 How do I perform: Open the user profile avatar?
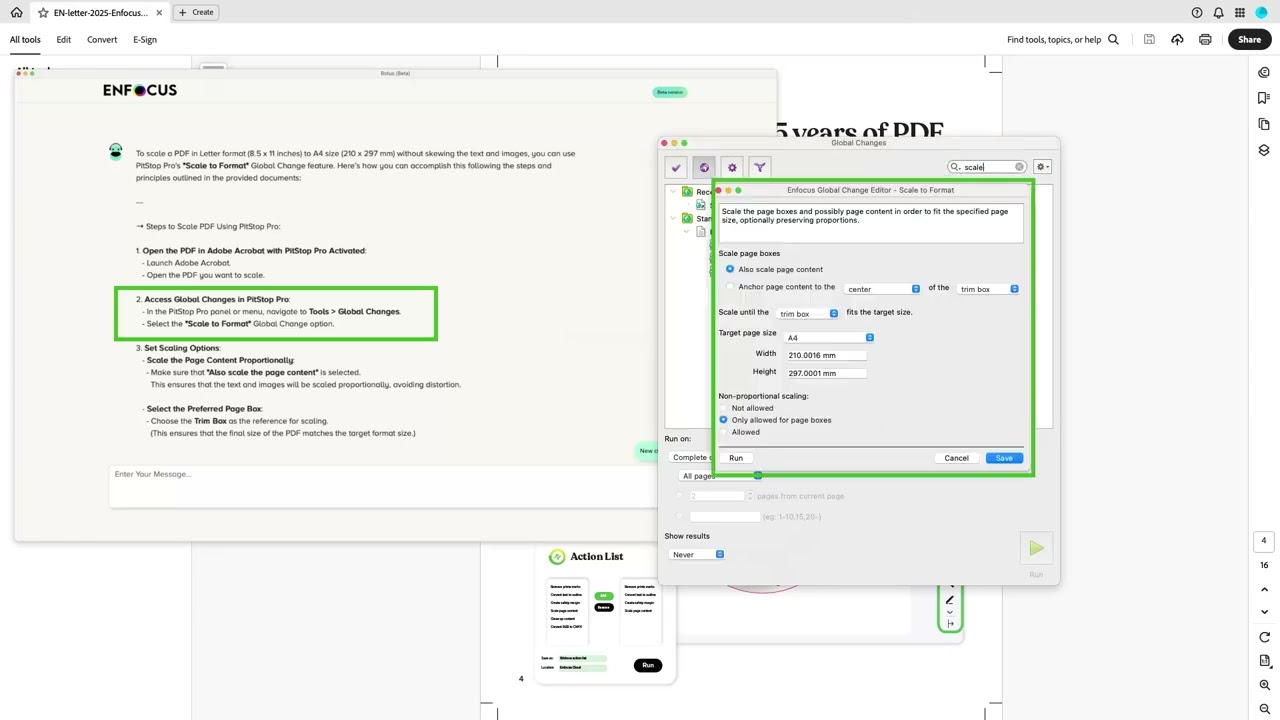[1261, 13]
